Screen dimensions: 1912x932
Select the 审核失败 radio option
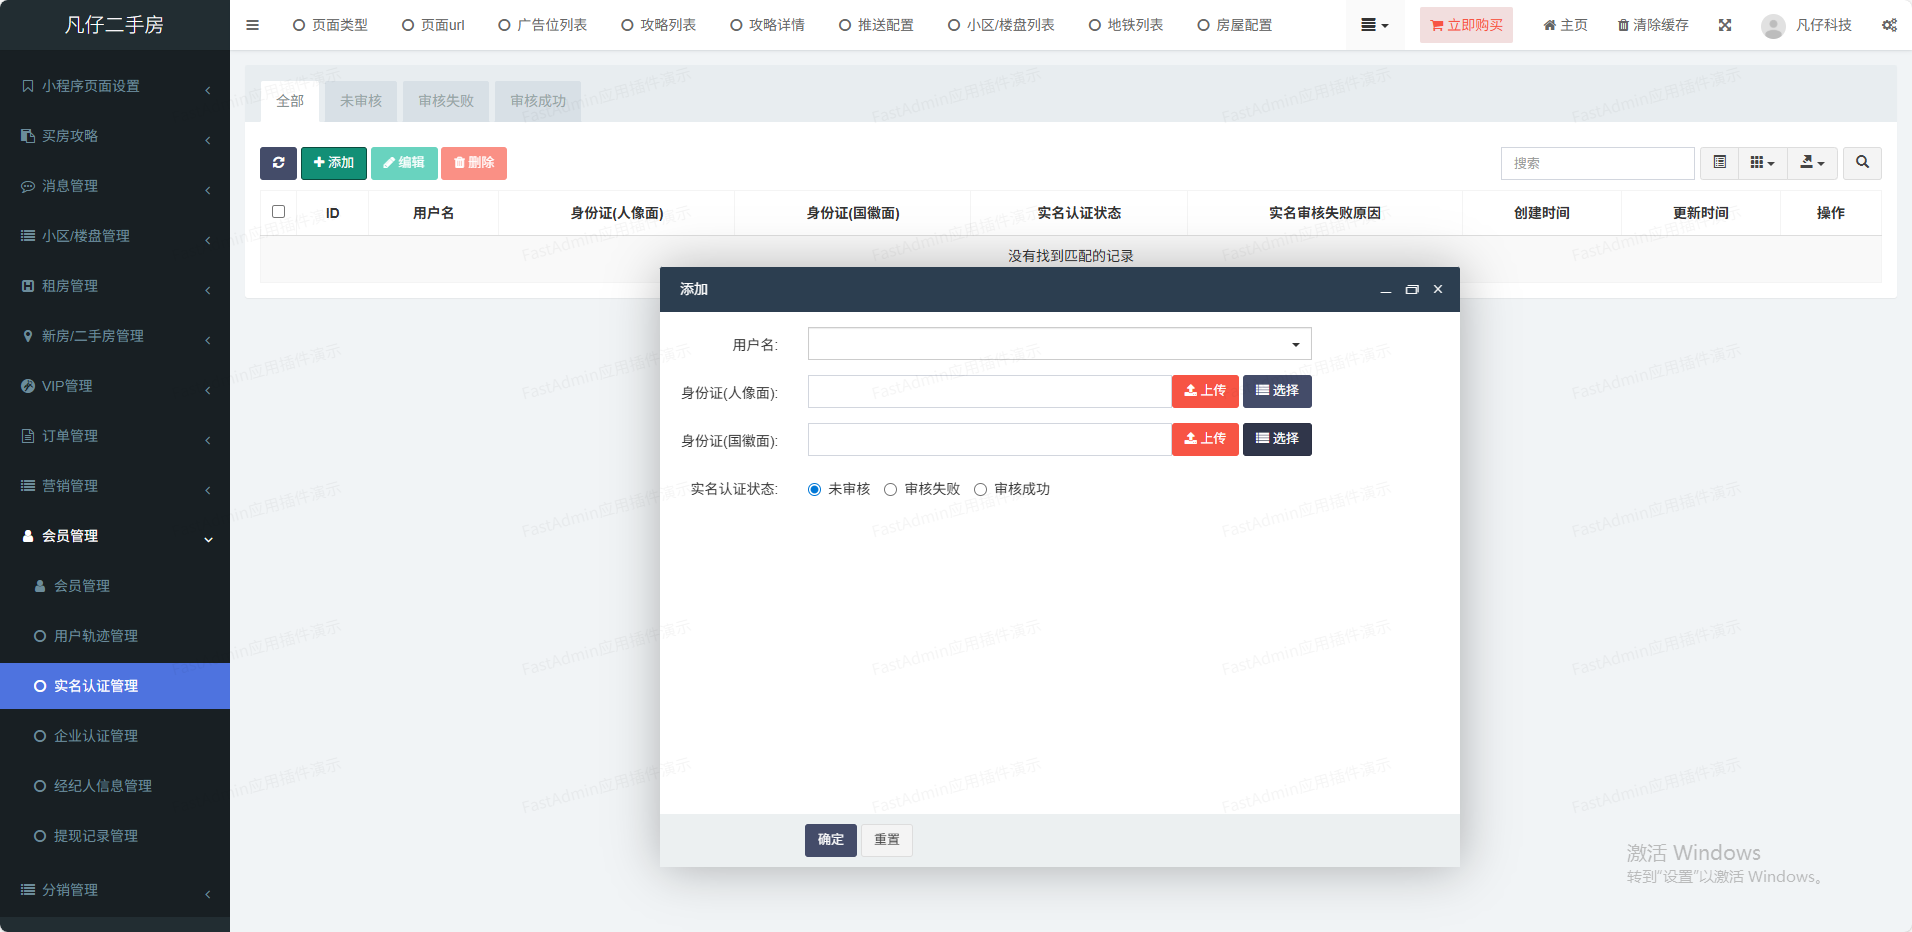click(890, 490)
